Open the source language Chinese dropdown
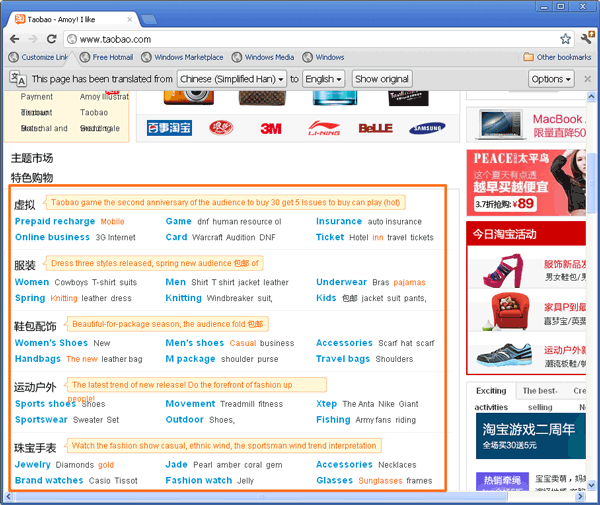The image size is (600, 505). [x=232, y=79]
